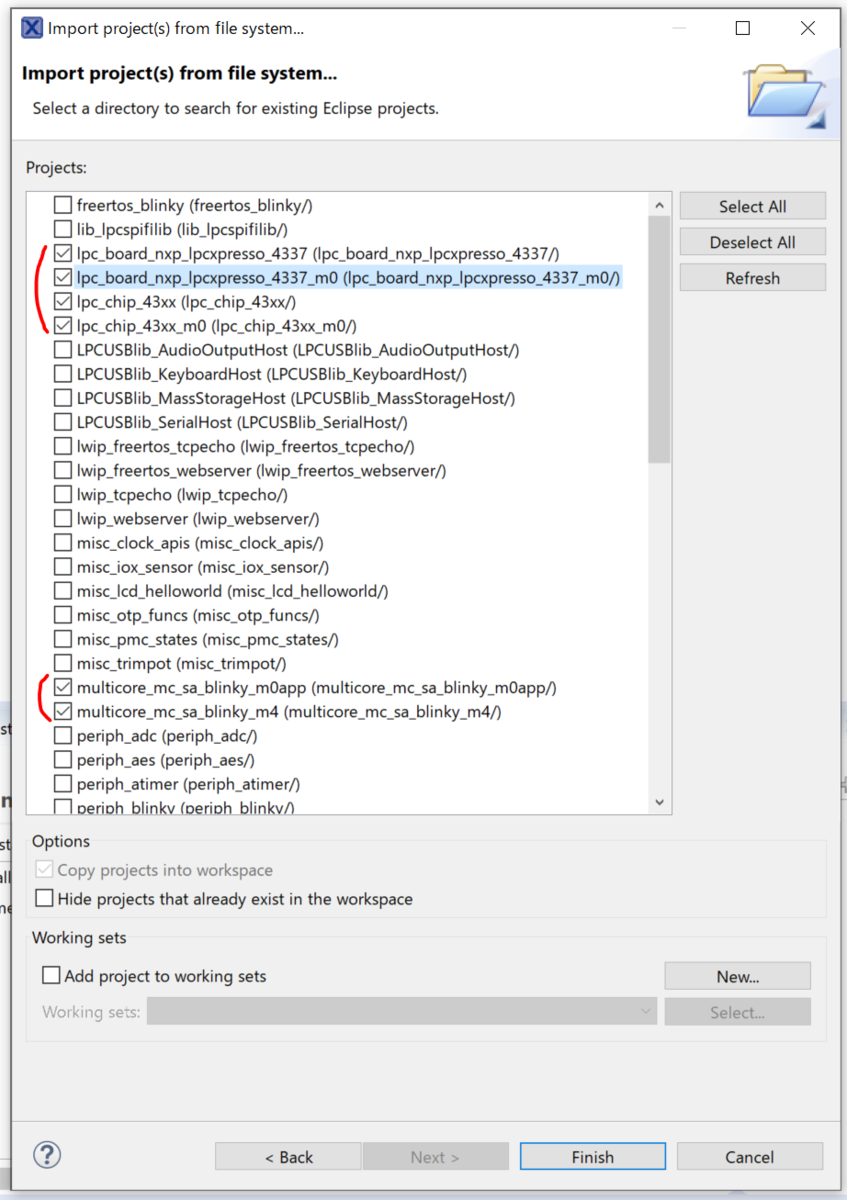Check the lib_lpcspifilib project checkbox
The width and height of the screenshot is (847, 1200).
(63, 229)
